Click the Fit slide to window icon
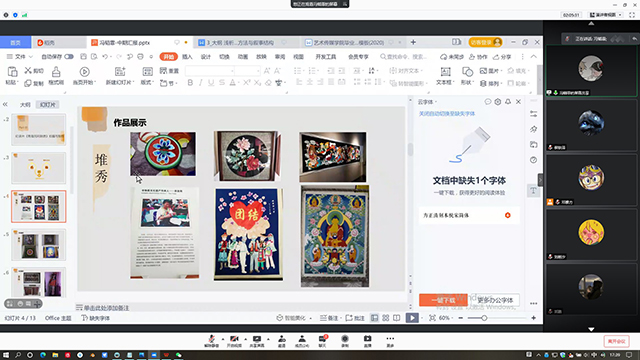Screen dimensions: 640x360 (432, 318)
